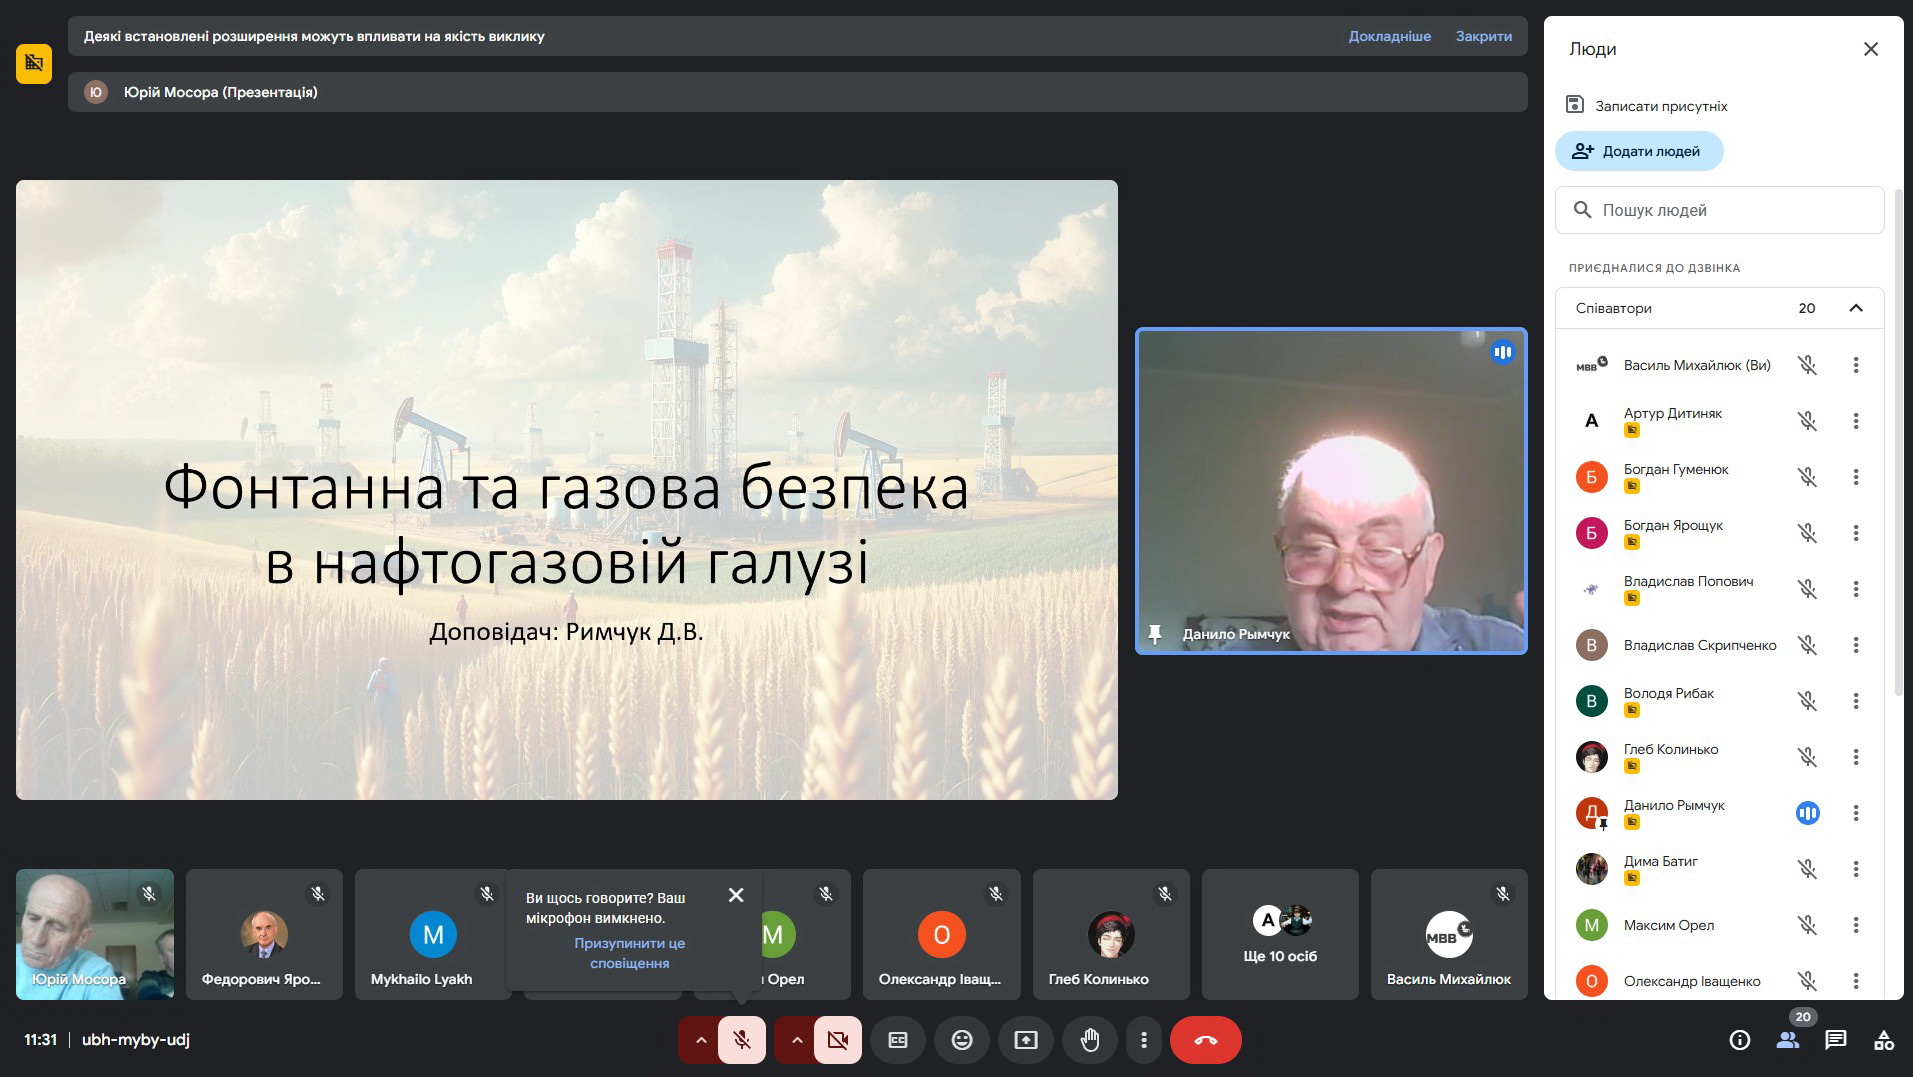Click the raise hand icon
This screenshot has height=1077, width=1913.
(1089, 1040)
